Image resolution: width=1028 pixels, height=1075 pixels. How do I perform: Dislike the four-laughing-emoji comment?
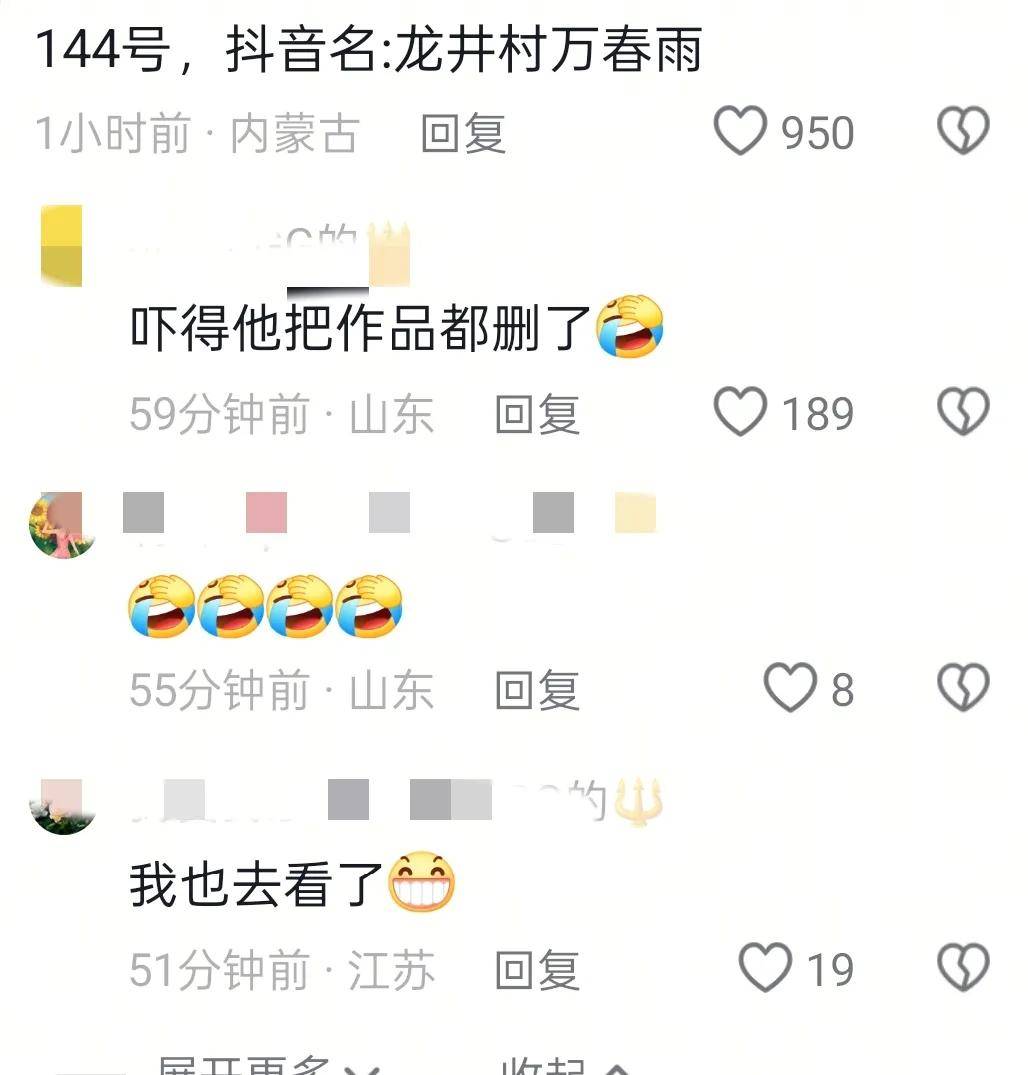[x=964, y=688]
